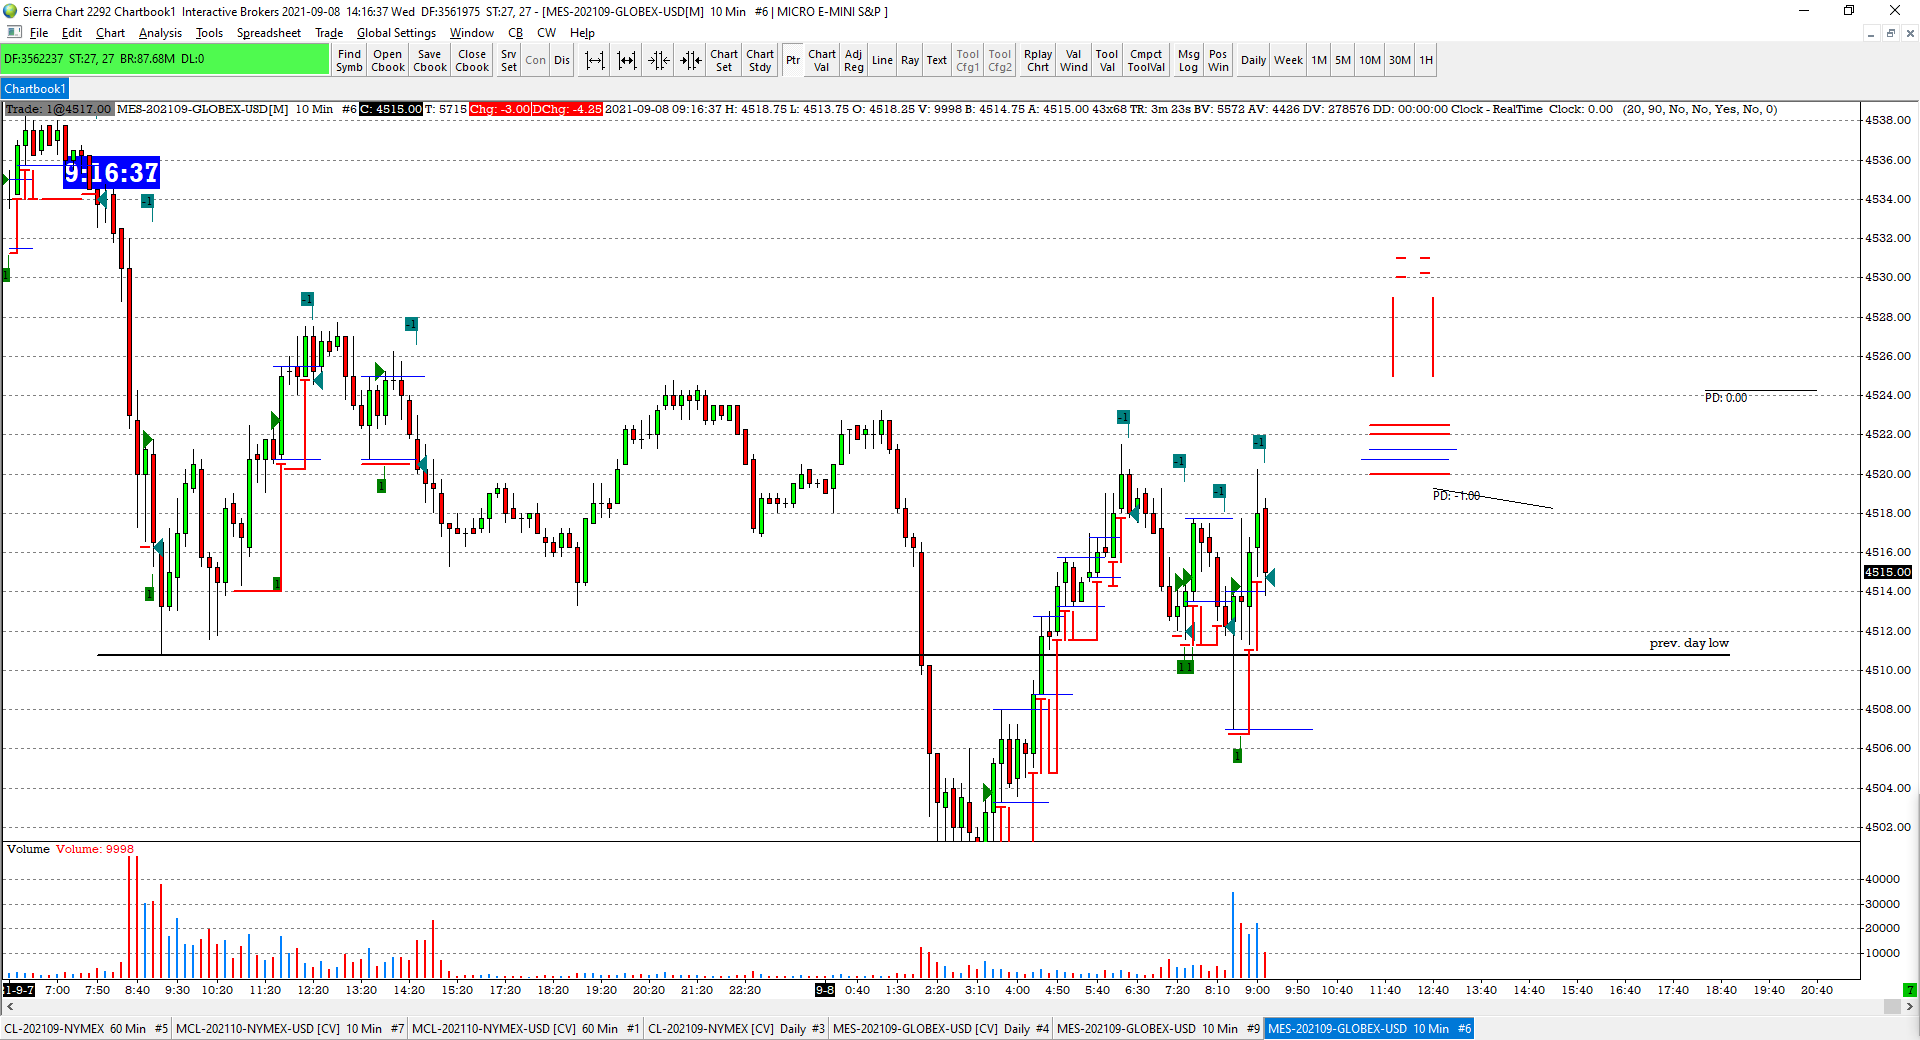
Task: Open the Trade menu
Action: [x=329, y=33]
